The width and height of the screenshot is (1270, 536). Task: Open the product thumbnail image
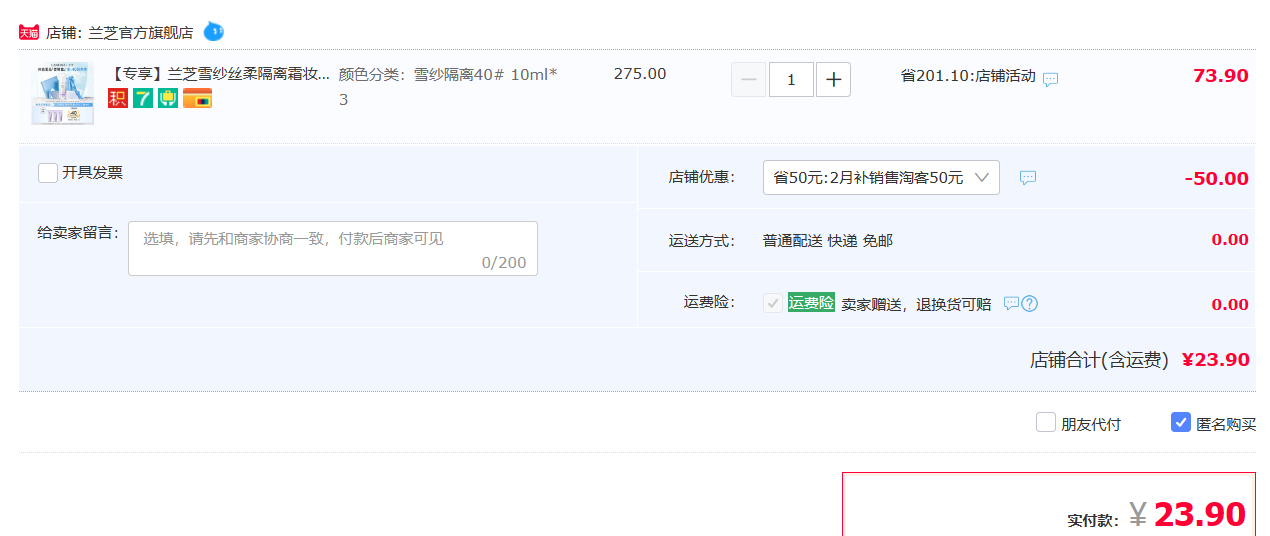(62, 93)
